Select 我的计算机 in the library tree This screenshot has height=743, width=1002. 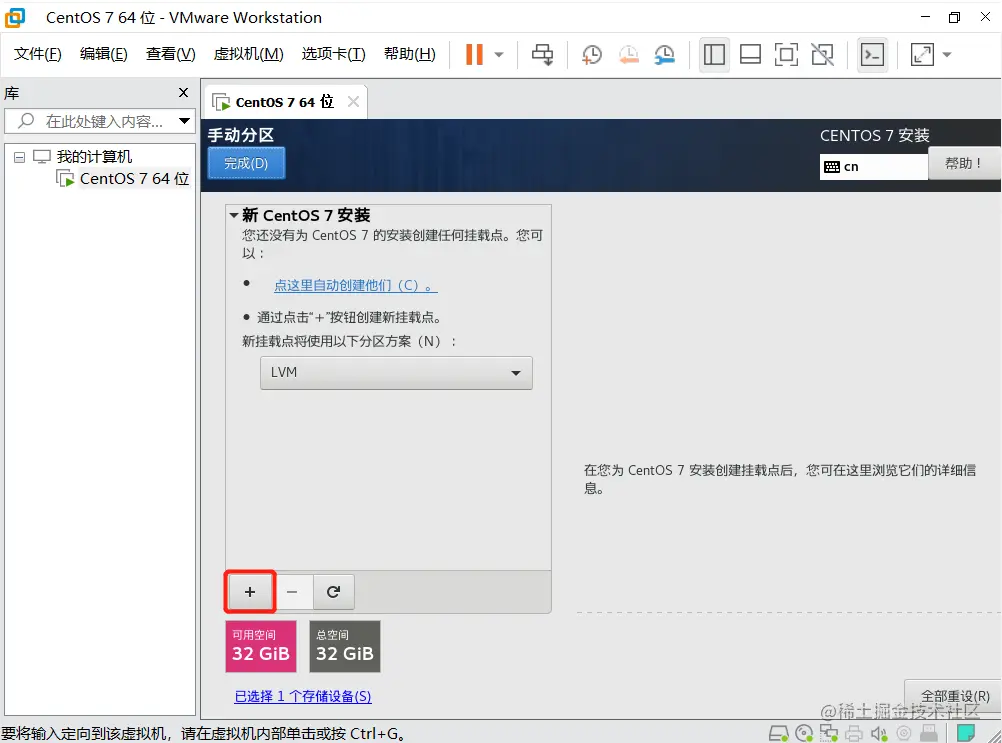[x=94, y=157]
